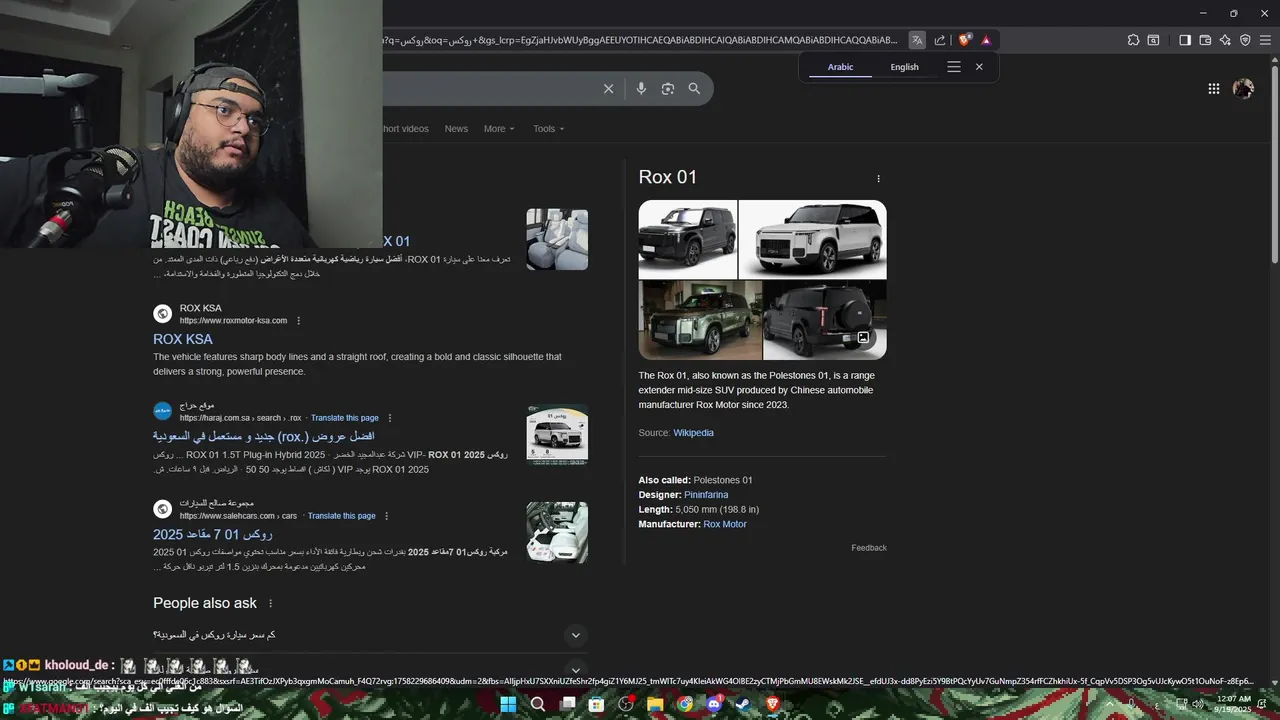Select English in translate popup
1280x720 pixels.
[x=904, y=67]
